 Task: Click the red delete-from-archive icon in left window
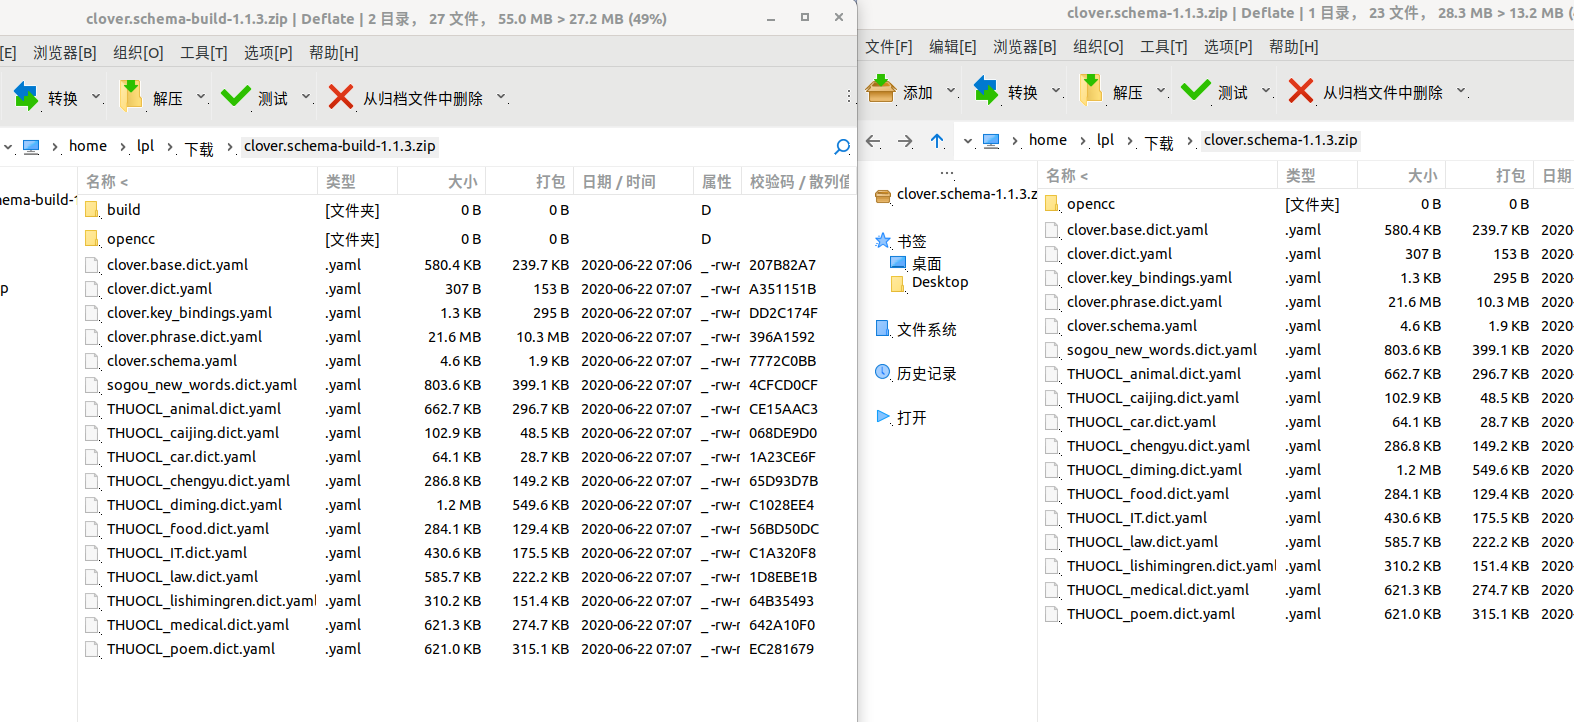(x=341, y=97)
